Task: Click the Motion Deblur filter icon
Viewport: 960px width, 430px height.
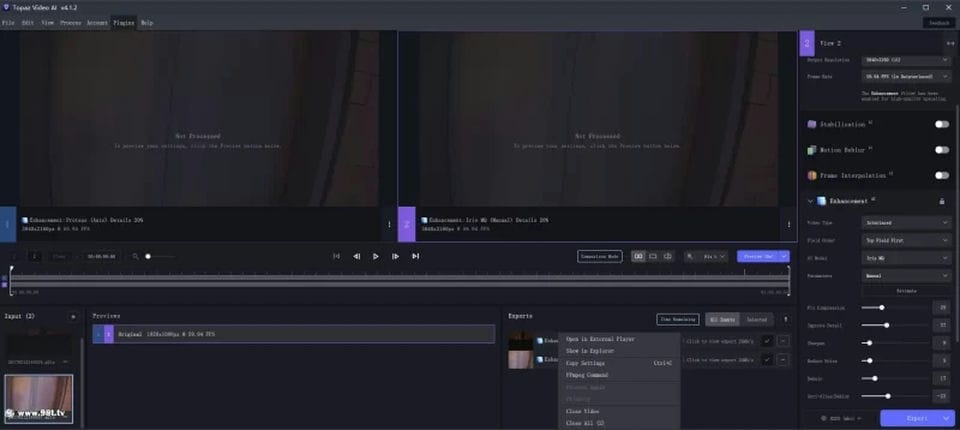Action: 812,149
